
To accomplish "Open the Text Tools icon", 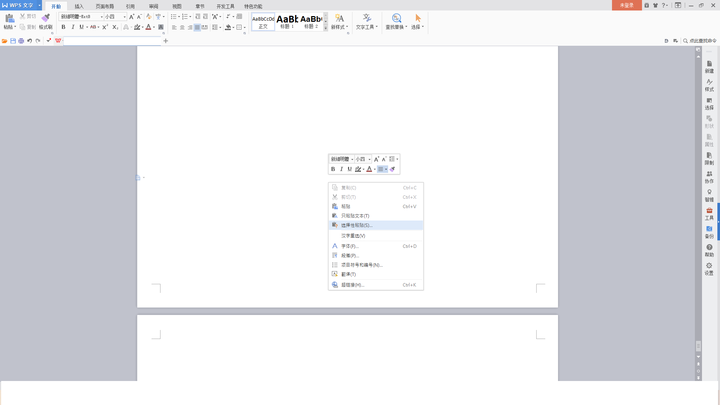I will pos(366,18).
